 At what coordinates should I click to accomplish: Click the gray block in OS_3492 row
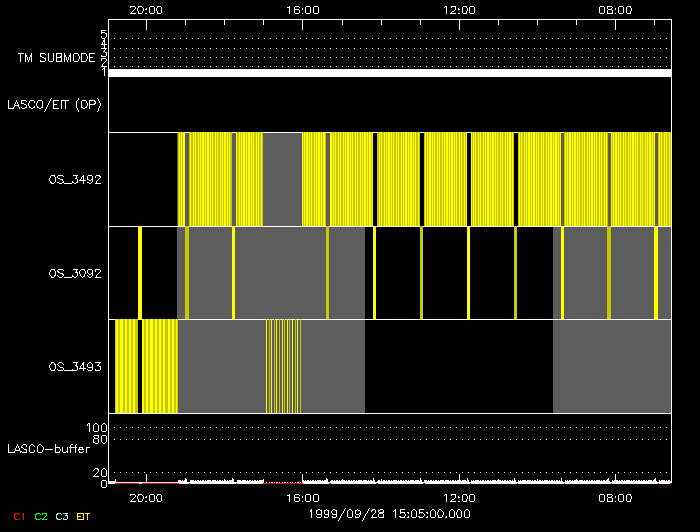click(282, 179)
